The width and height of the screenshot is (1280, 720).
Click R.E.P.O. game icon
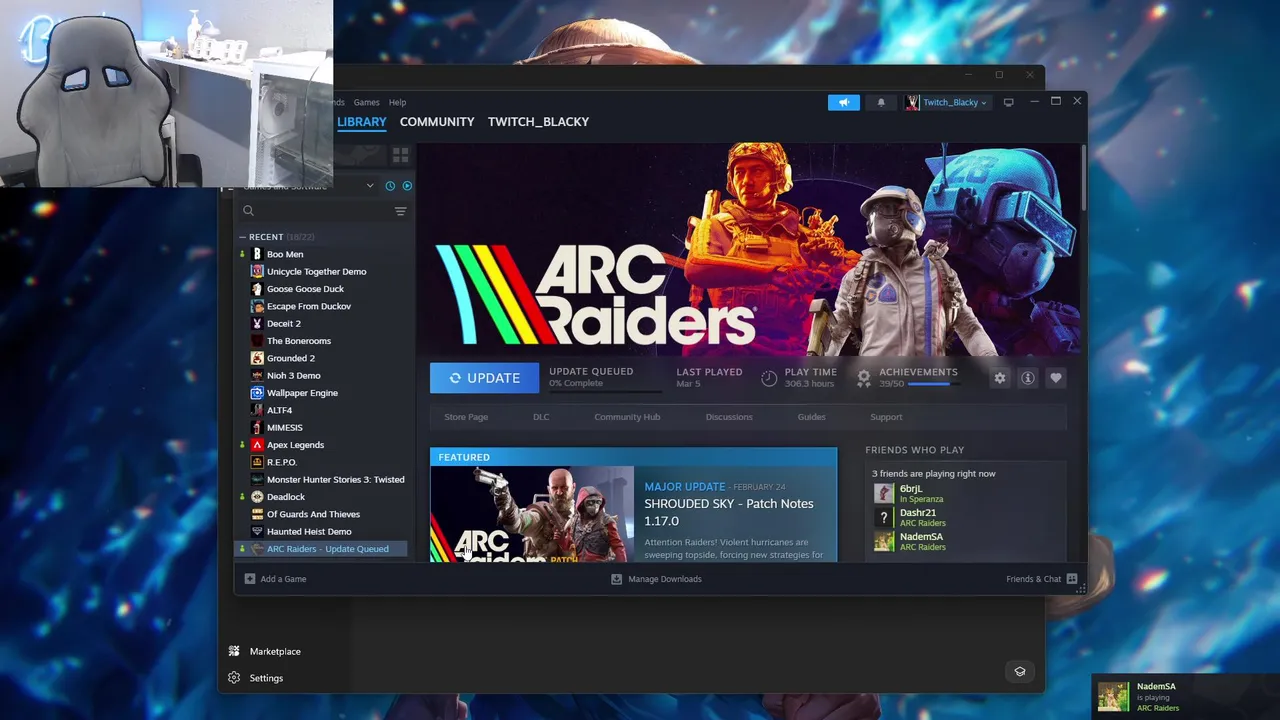(257, 462)
